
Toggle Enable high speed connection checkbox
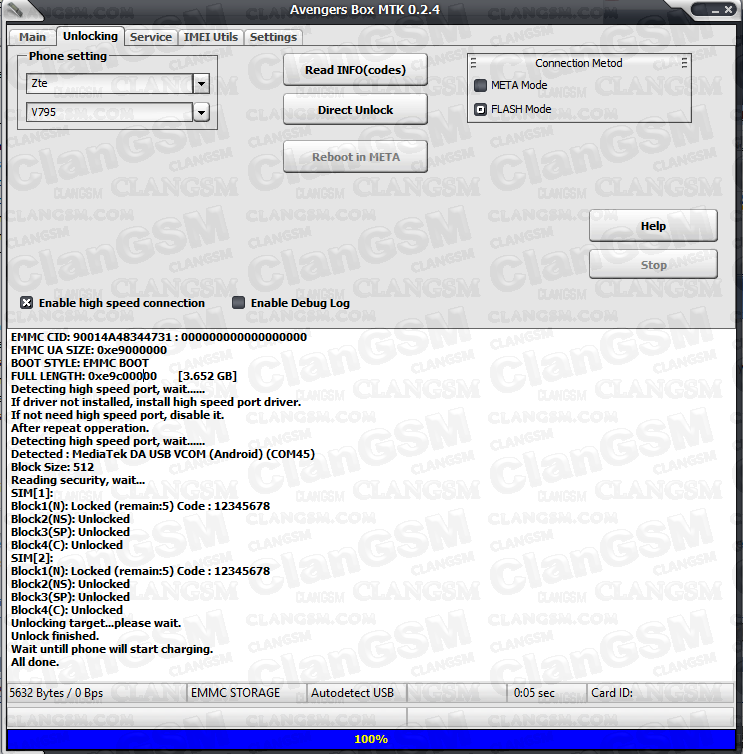point(26,302)
